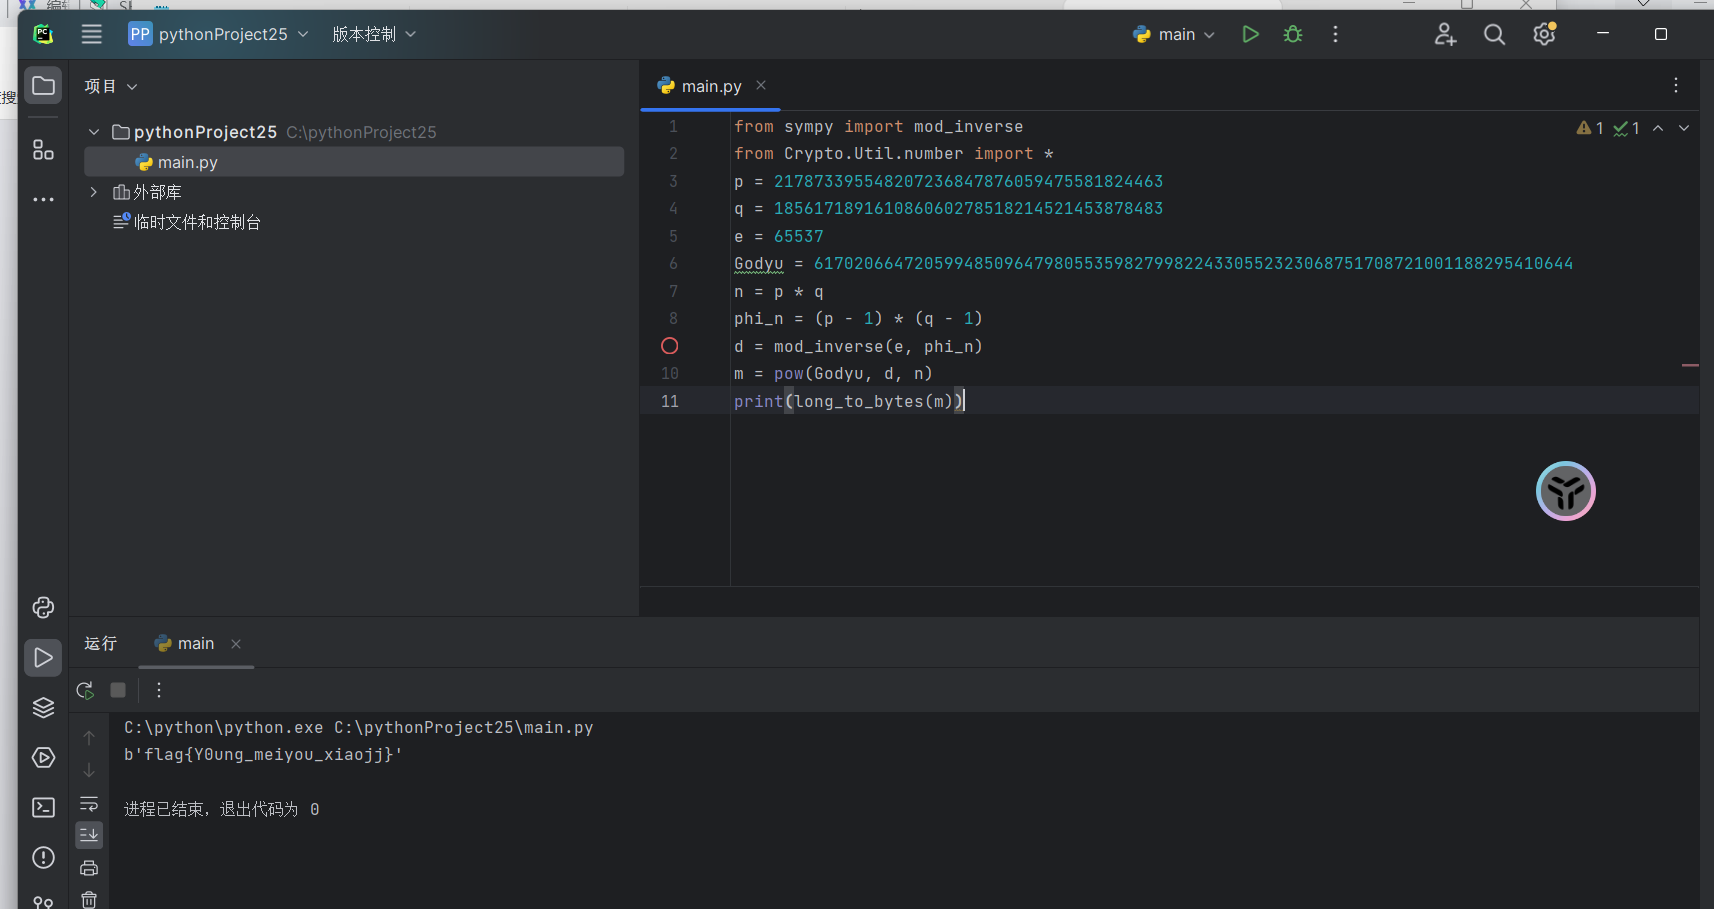Image resolution: width=1714 pixels, height=909 pixels.
Task: Open the 项目 view dropdown
Action: (x=110, y=87)
